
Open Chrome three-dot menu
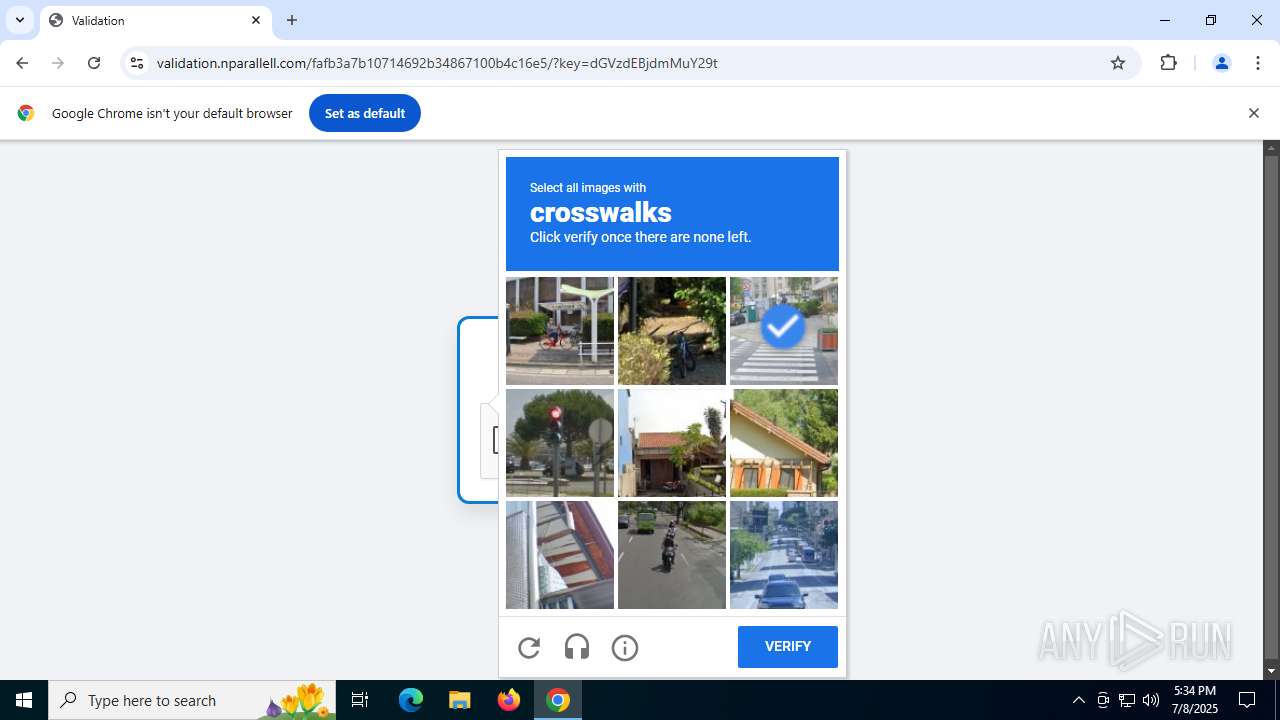1258,63
